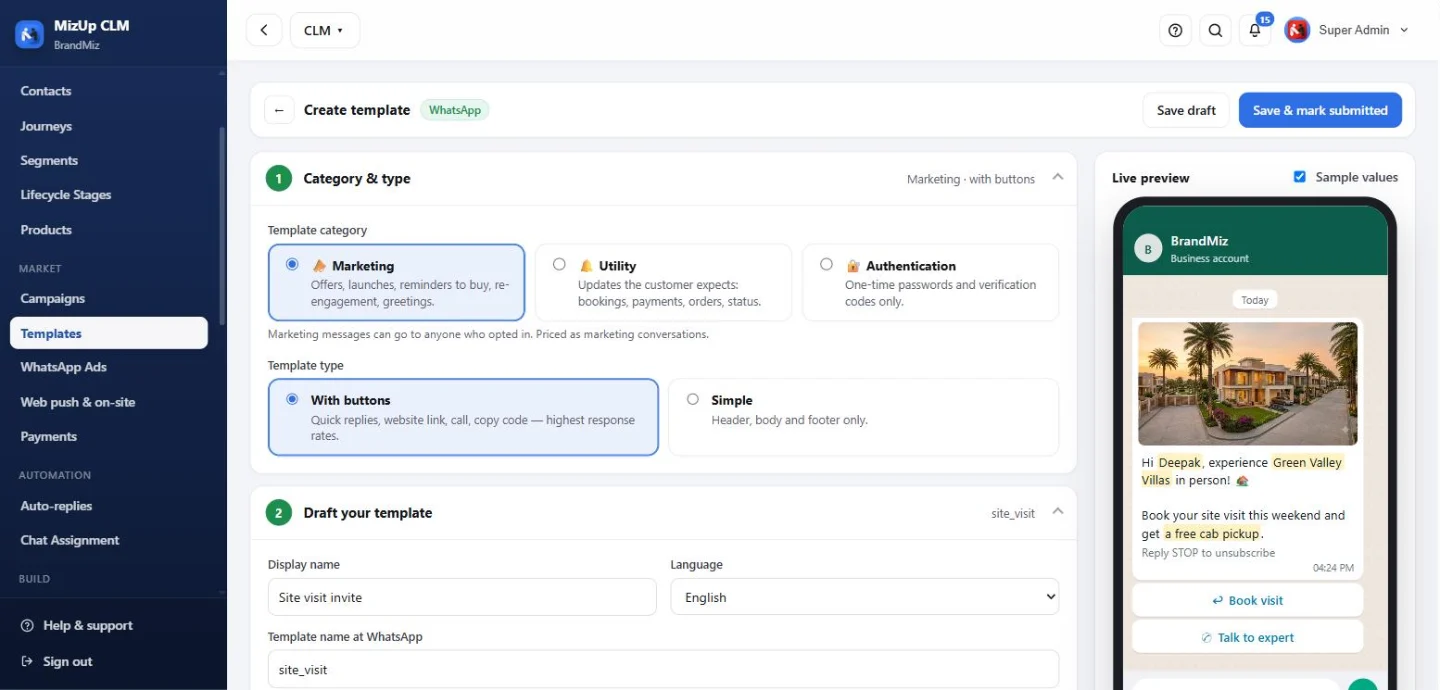Collapse the Category & type section

[x=1057, y=177]
